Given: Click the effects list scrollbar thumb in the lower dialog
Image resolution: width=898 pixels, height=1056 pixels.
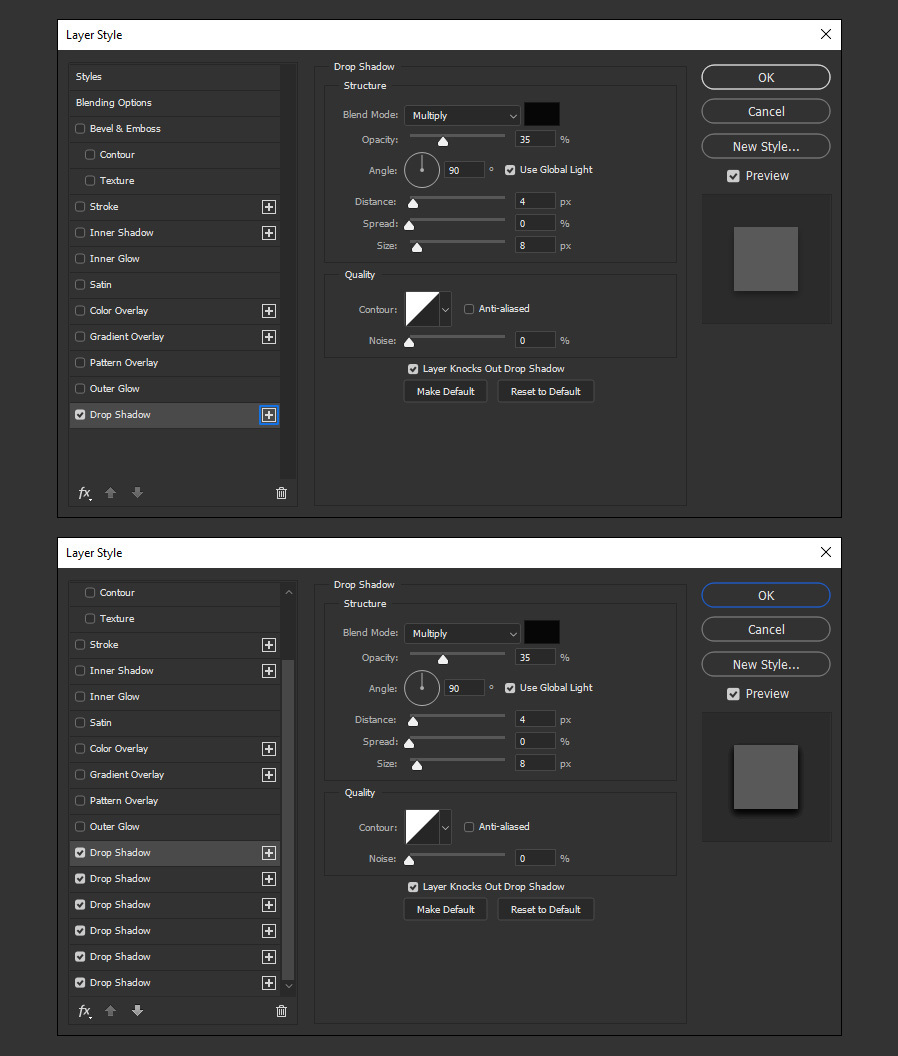Looking at the screenshot, I should click(288, 820).
